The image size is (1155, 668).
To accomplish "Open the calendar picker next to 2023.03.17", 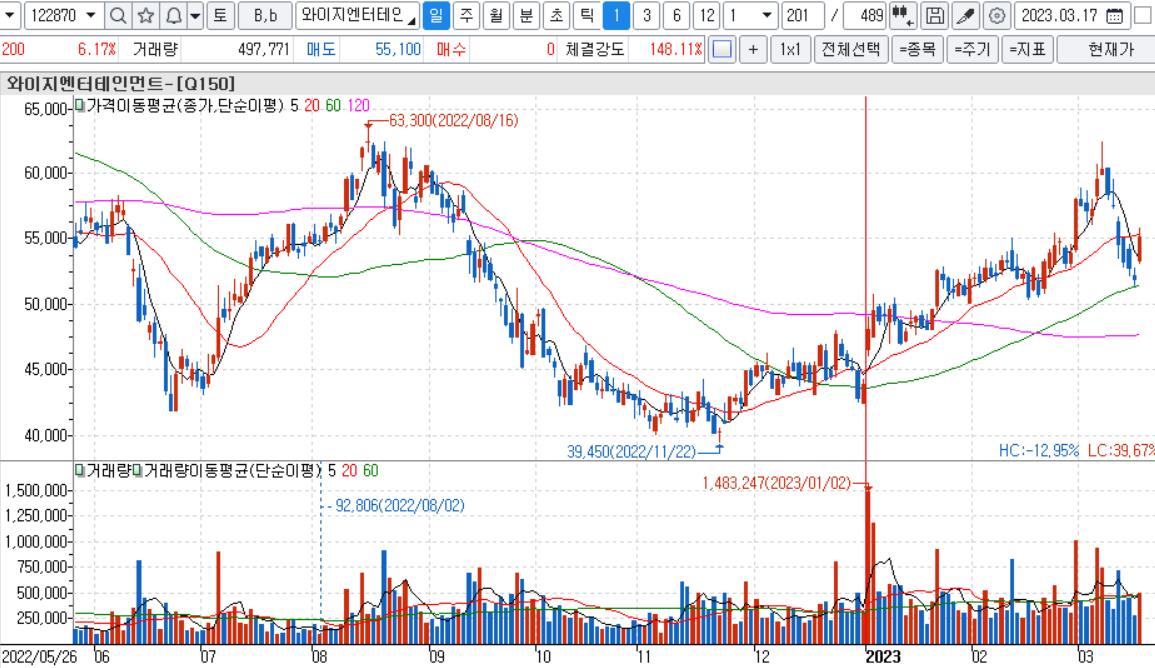I will (1114, 15).
